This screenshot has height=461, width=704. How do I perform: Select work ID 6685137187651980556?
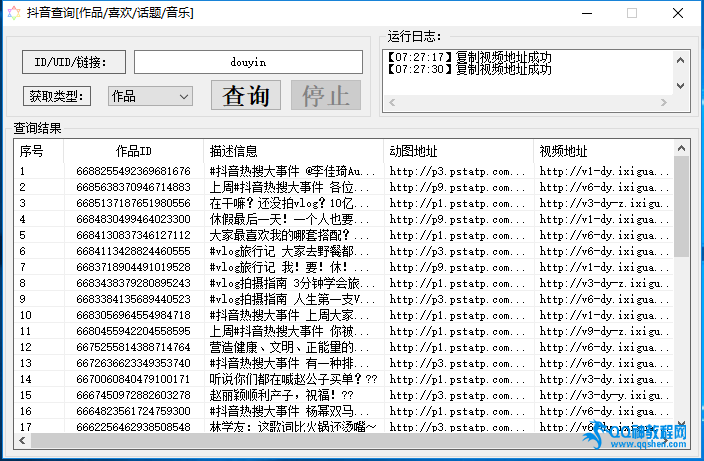coord(133,203)
